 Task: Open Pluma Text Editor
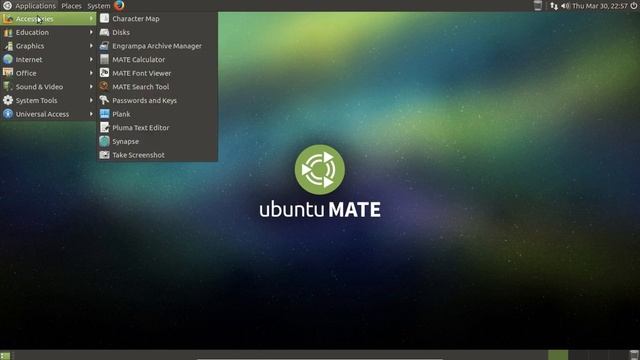point(157,128)
